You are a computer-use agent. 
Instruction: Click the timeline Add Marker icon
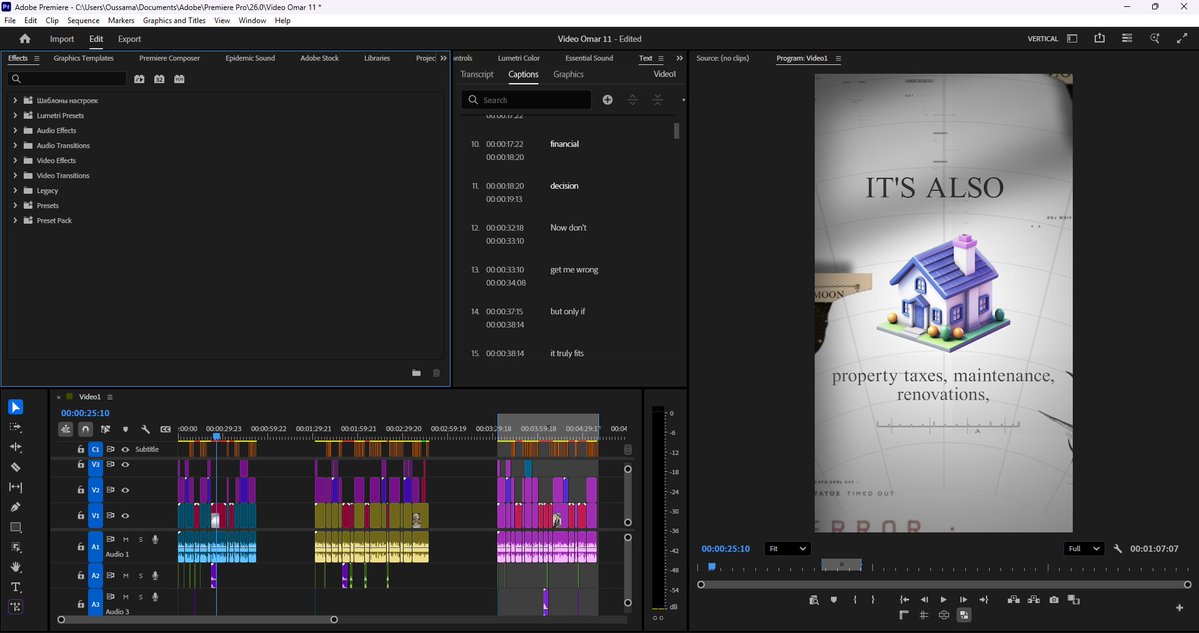click(125, 430)
